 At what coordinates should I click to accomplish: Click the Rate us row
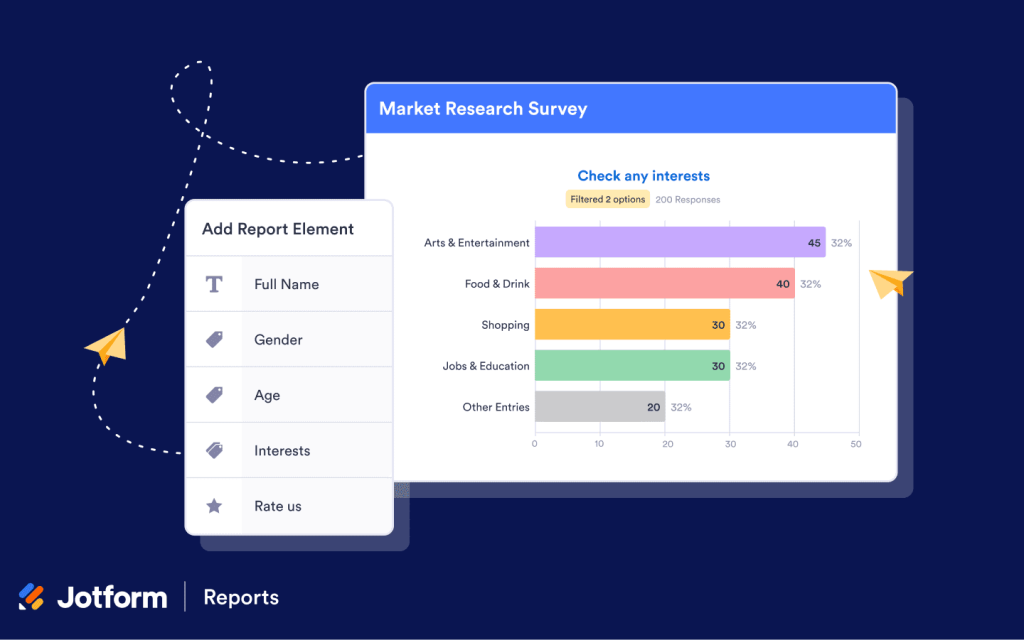(290, 506)
